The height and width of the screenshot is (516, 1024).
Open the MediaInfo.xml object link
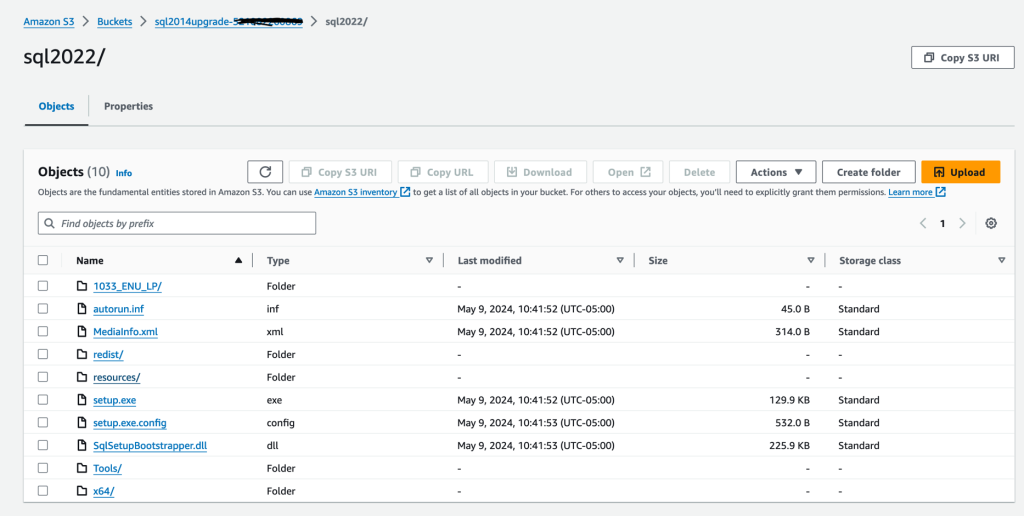click(125, 332)
